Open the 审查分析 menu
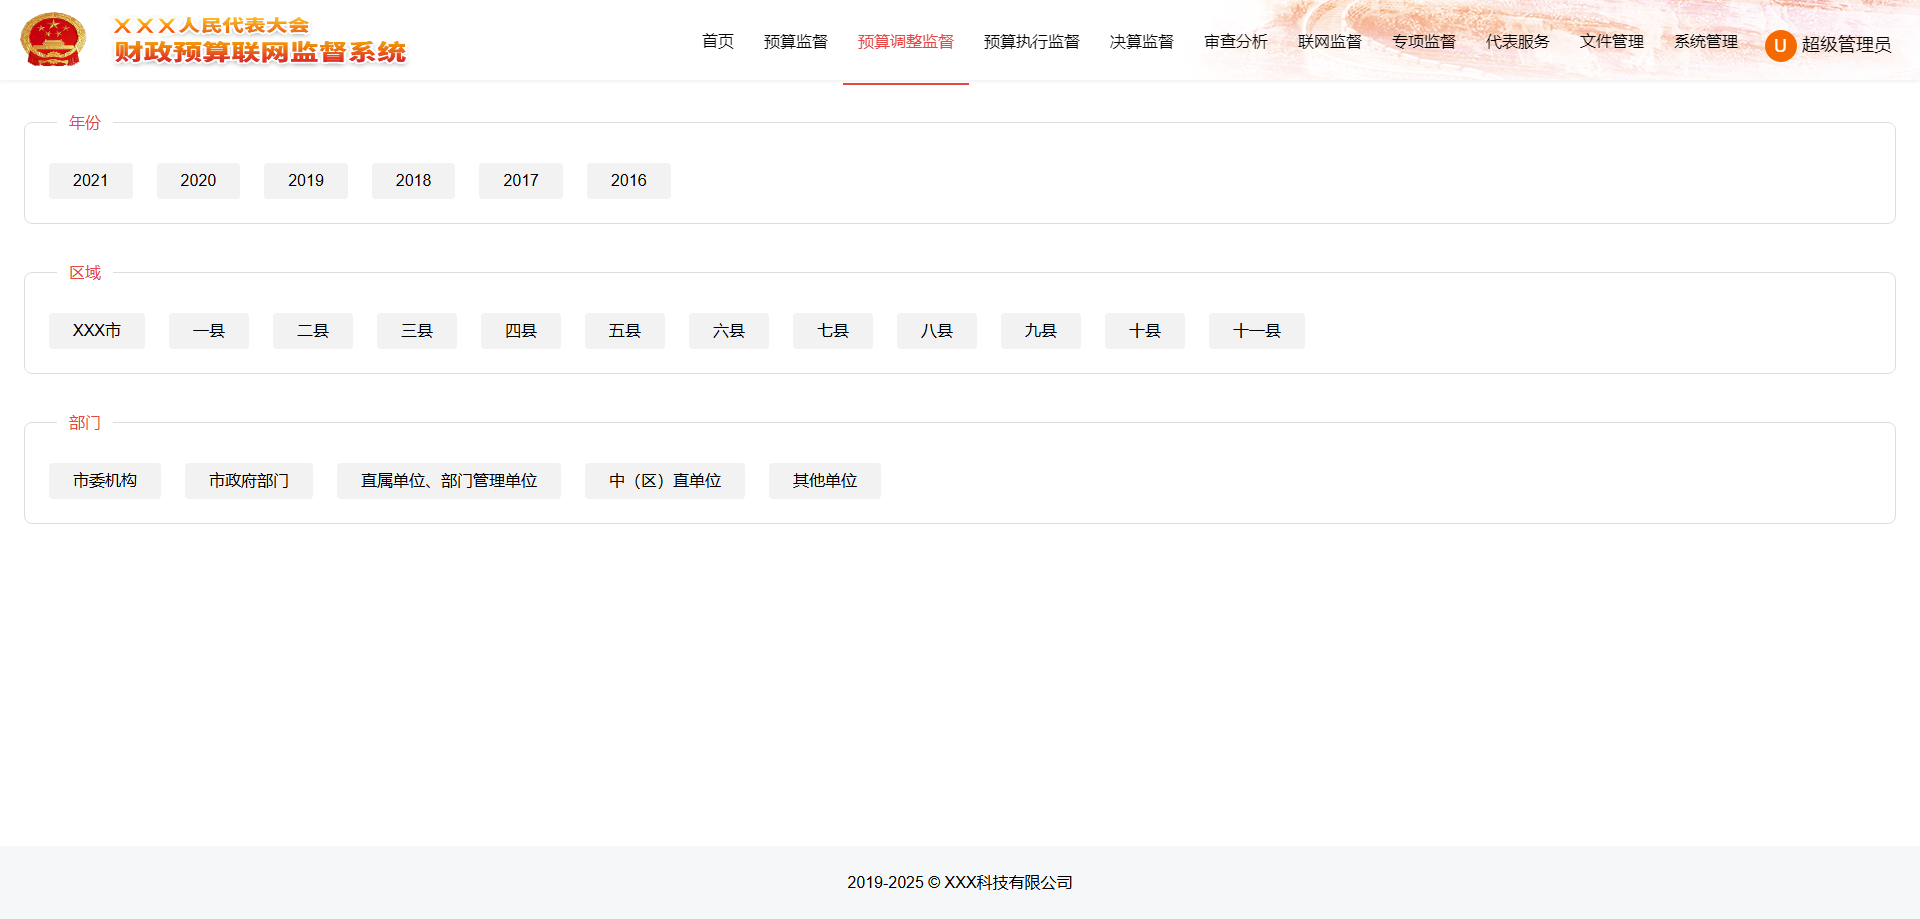Image resolution: width=1920 pixels, height=919 pixels. coord(1236,41)
